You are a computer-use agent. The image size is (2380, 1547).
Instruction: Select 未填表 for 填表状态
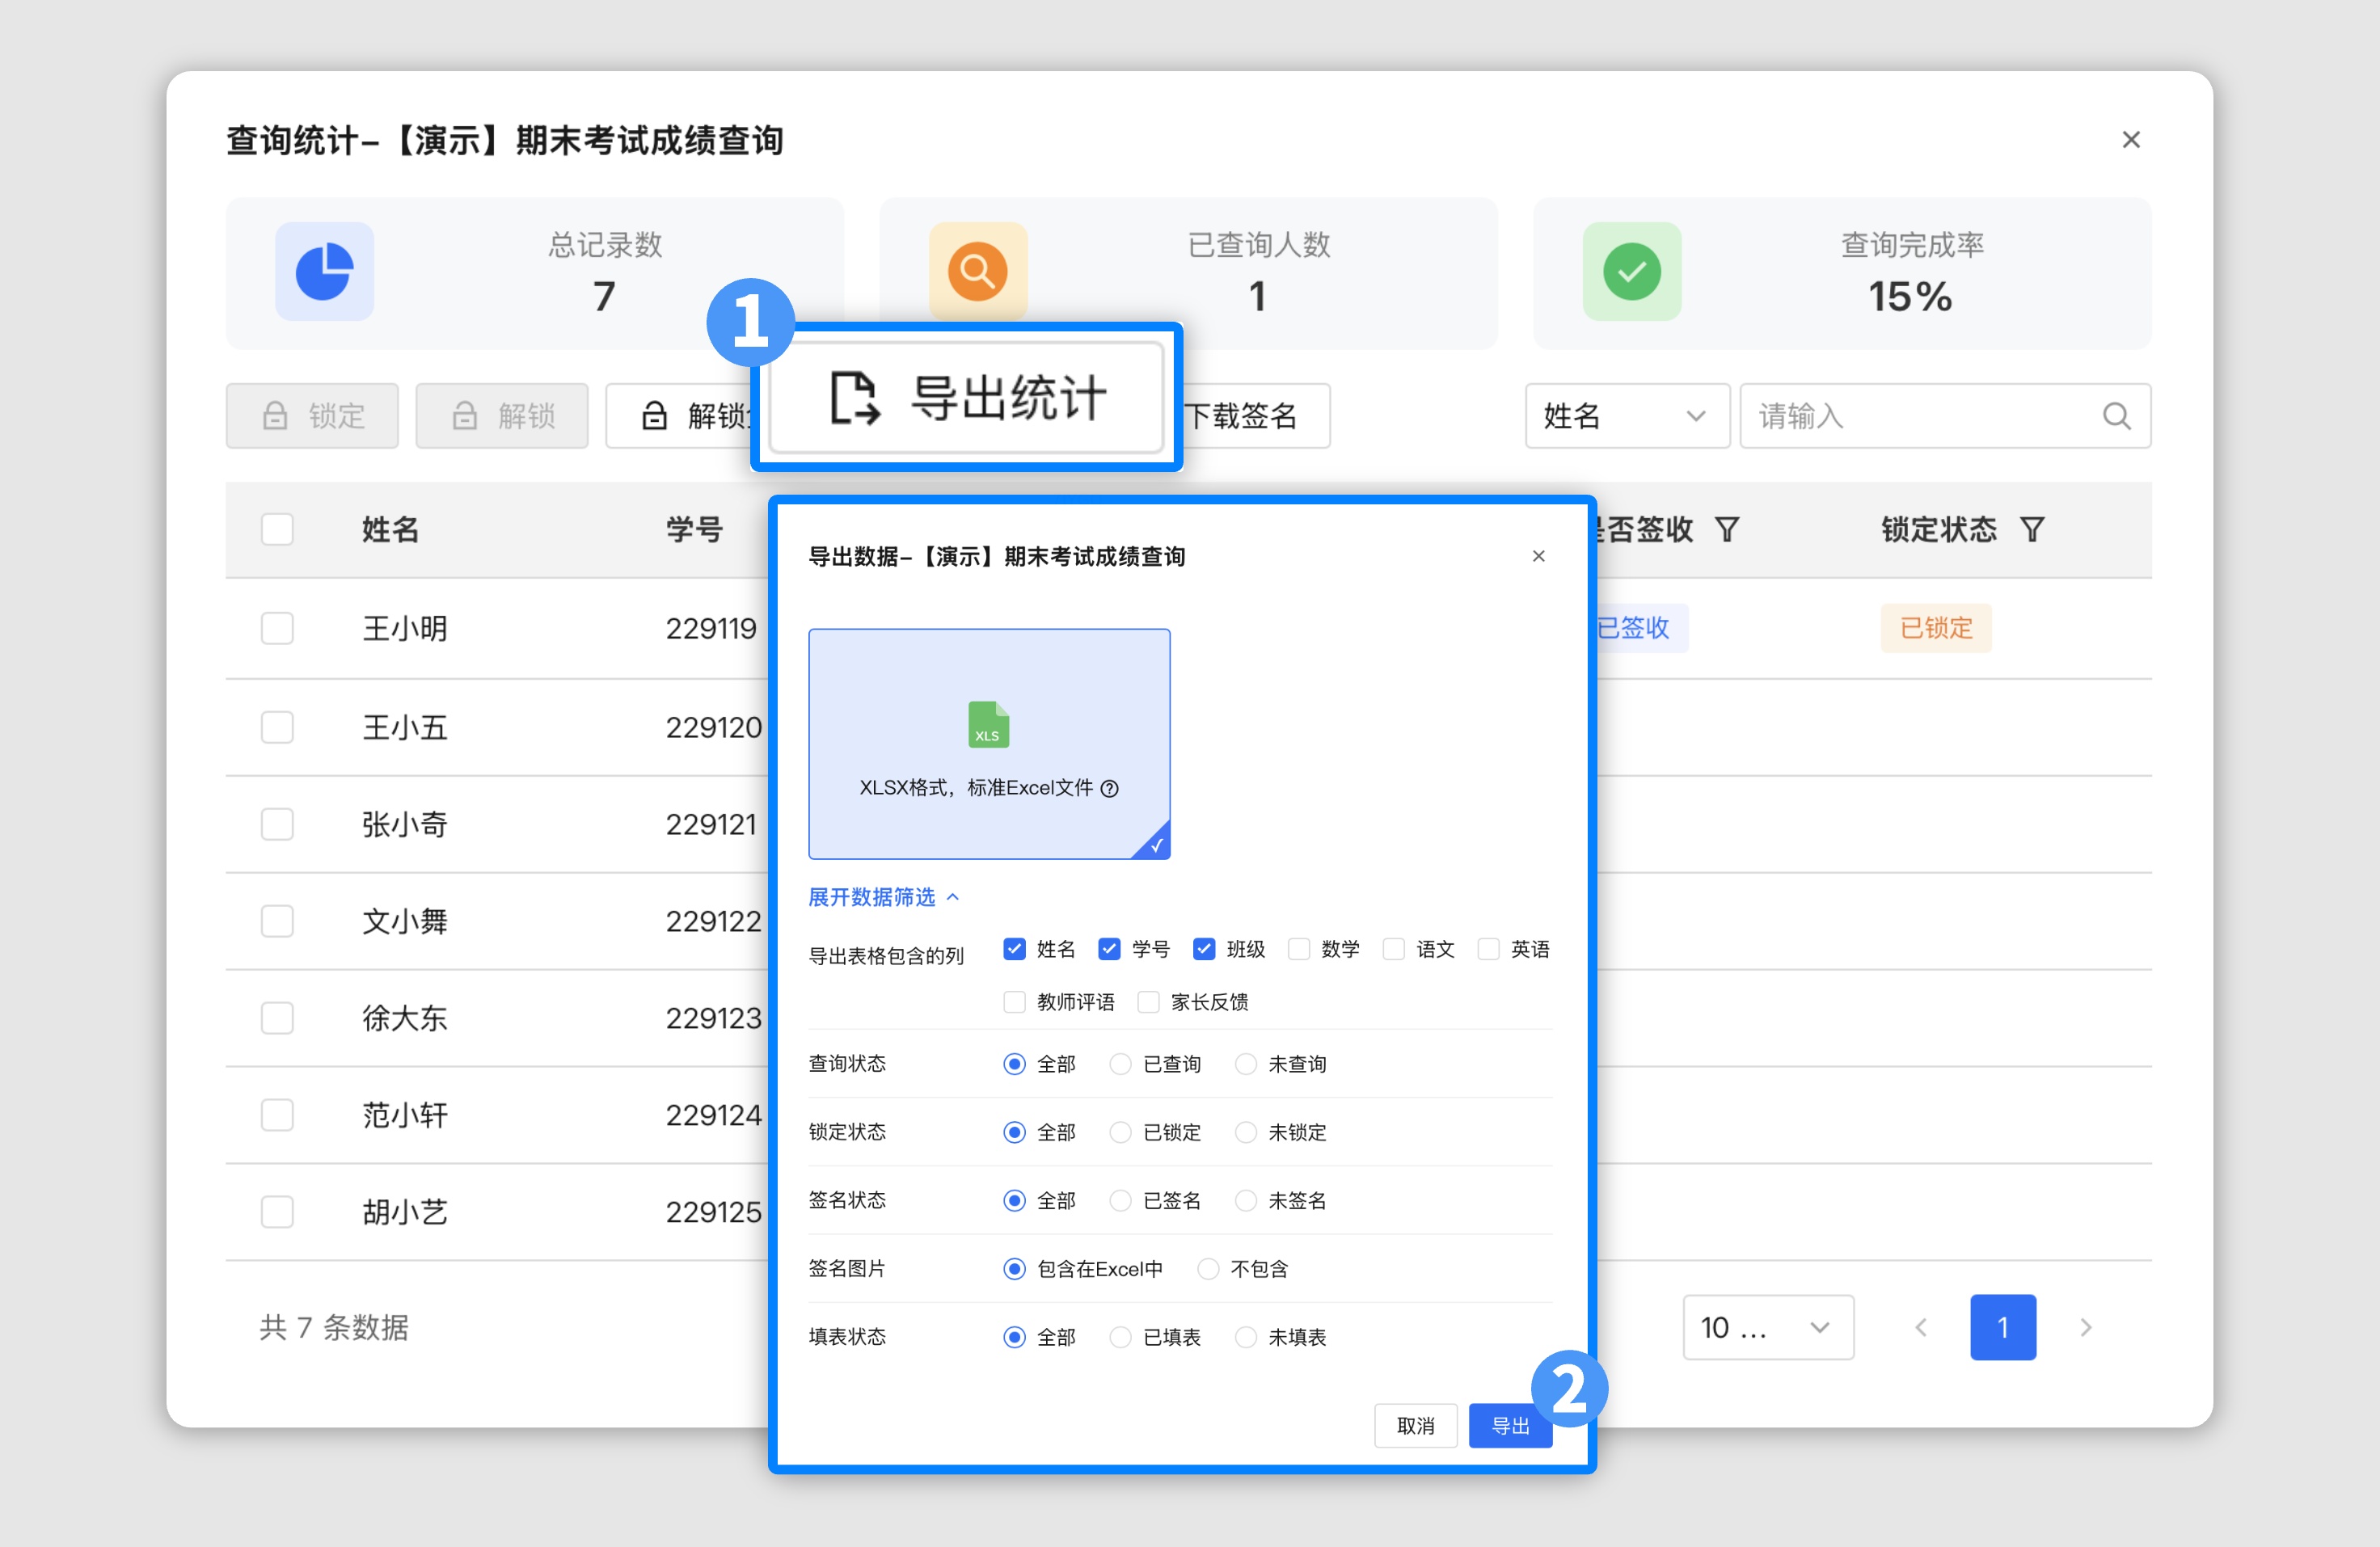tap(1245, 1336)
